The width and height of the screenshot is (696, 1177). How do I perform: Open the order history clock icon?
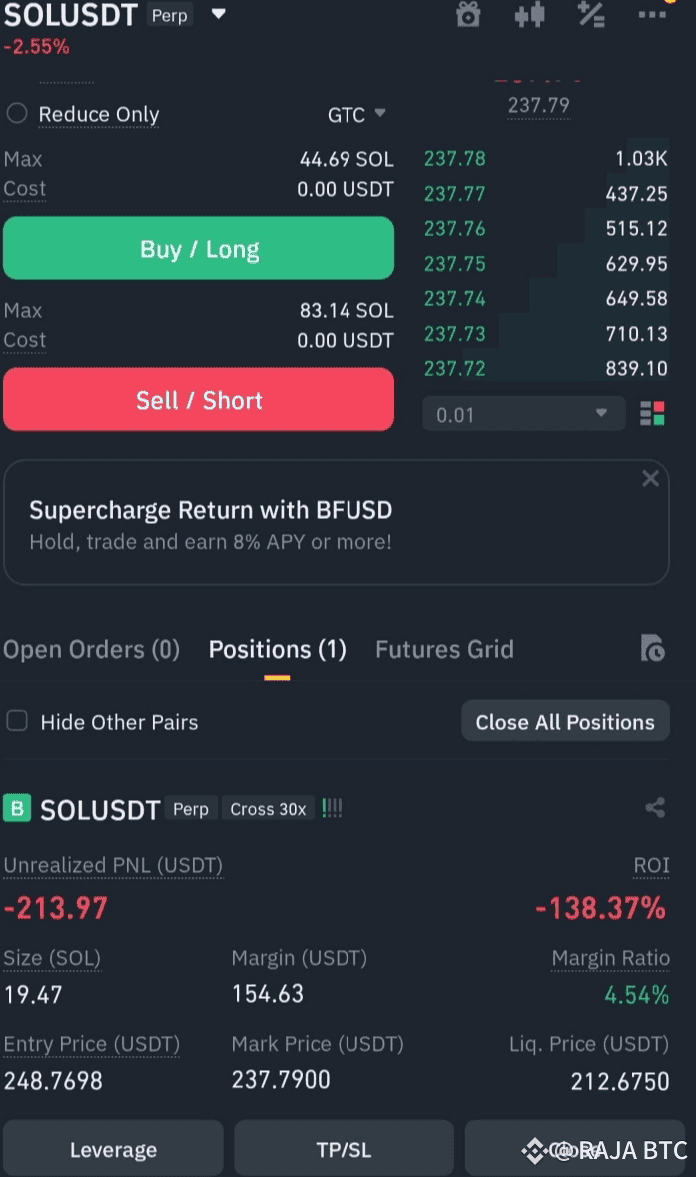coord(652,649)
